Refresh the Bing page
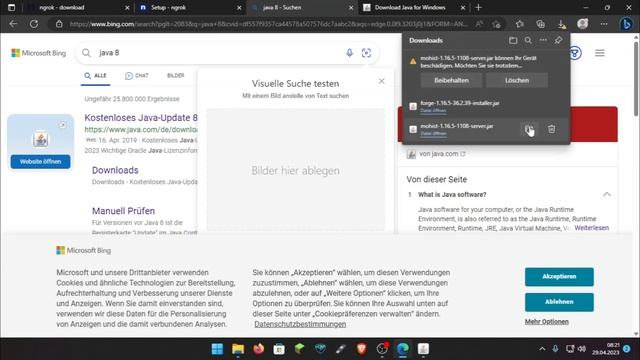This screenshot has height=360, width=640. pos(34,24)
